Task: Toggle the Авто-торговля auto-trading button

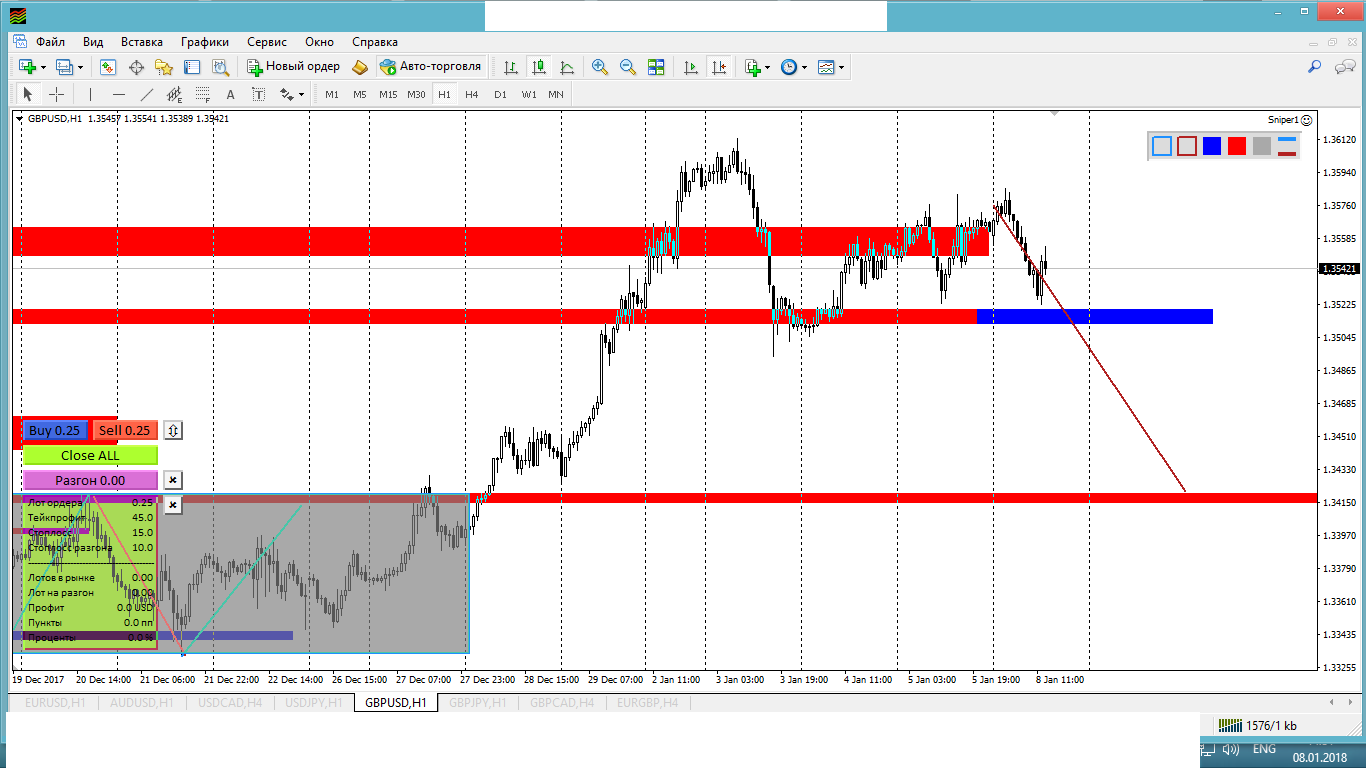Action: click(x=430, y=67)
